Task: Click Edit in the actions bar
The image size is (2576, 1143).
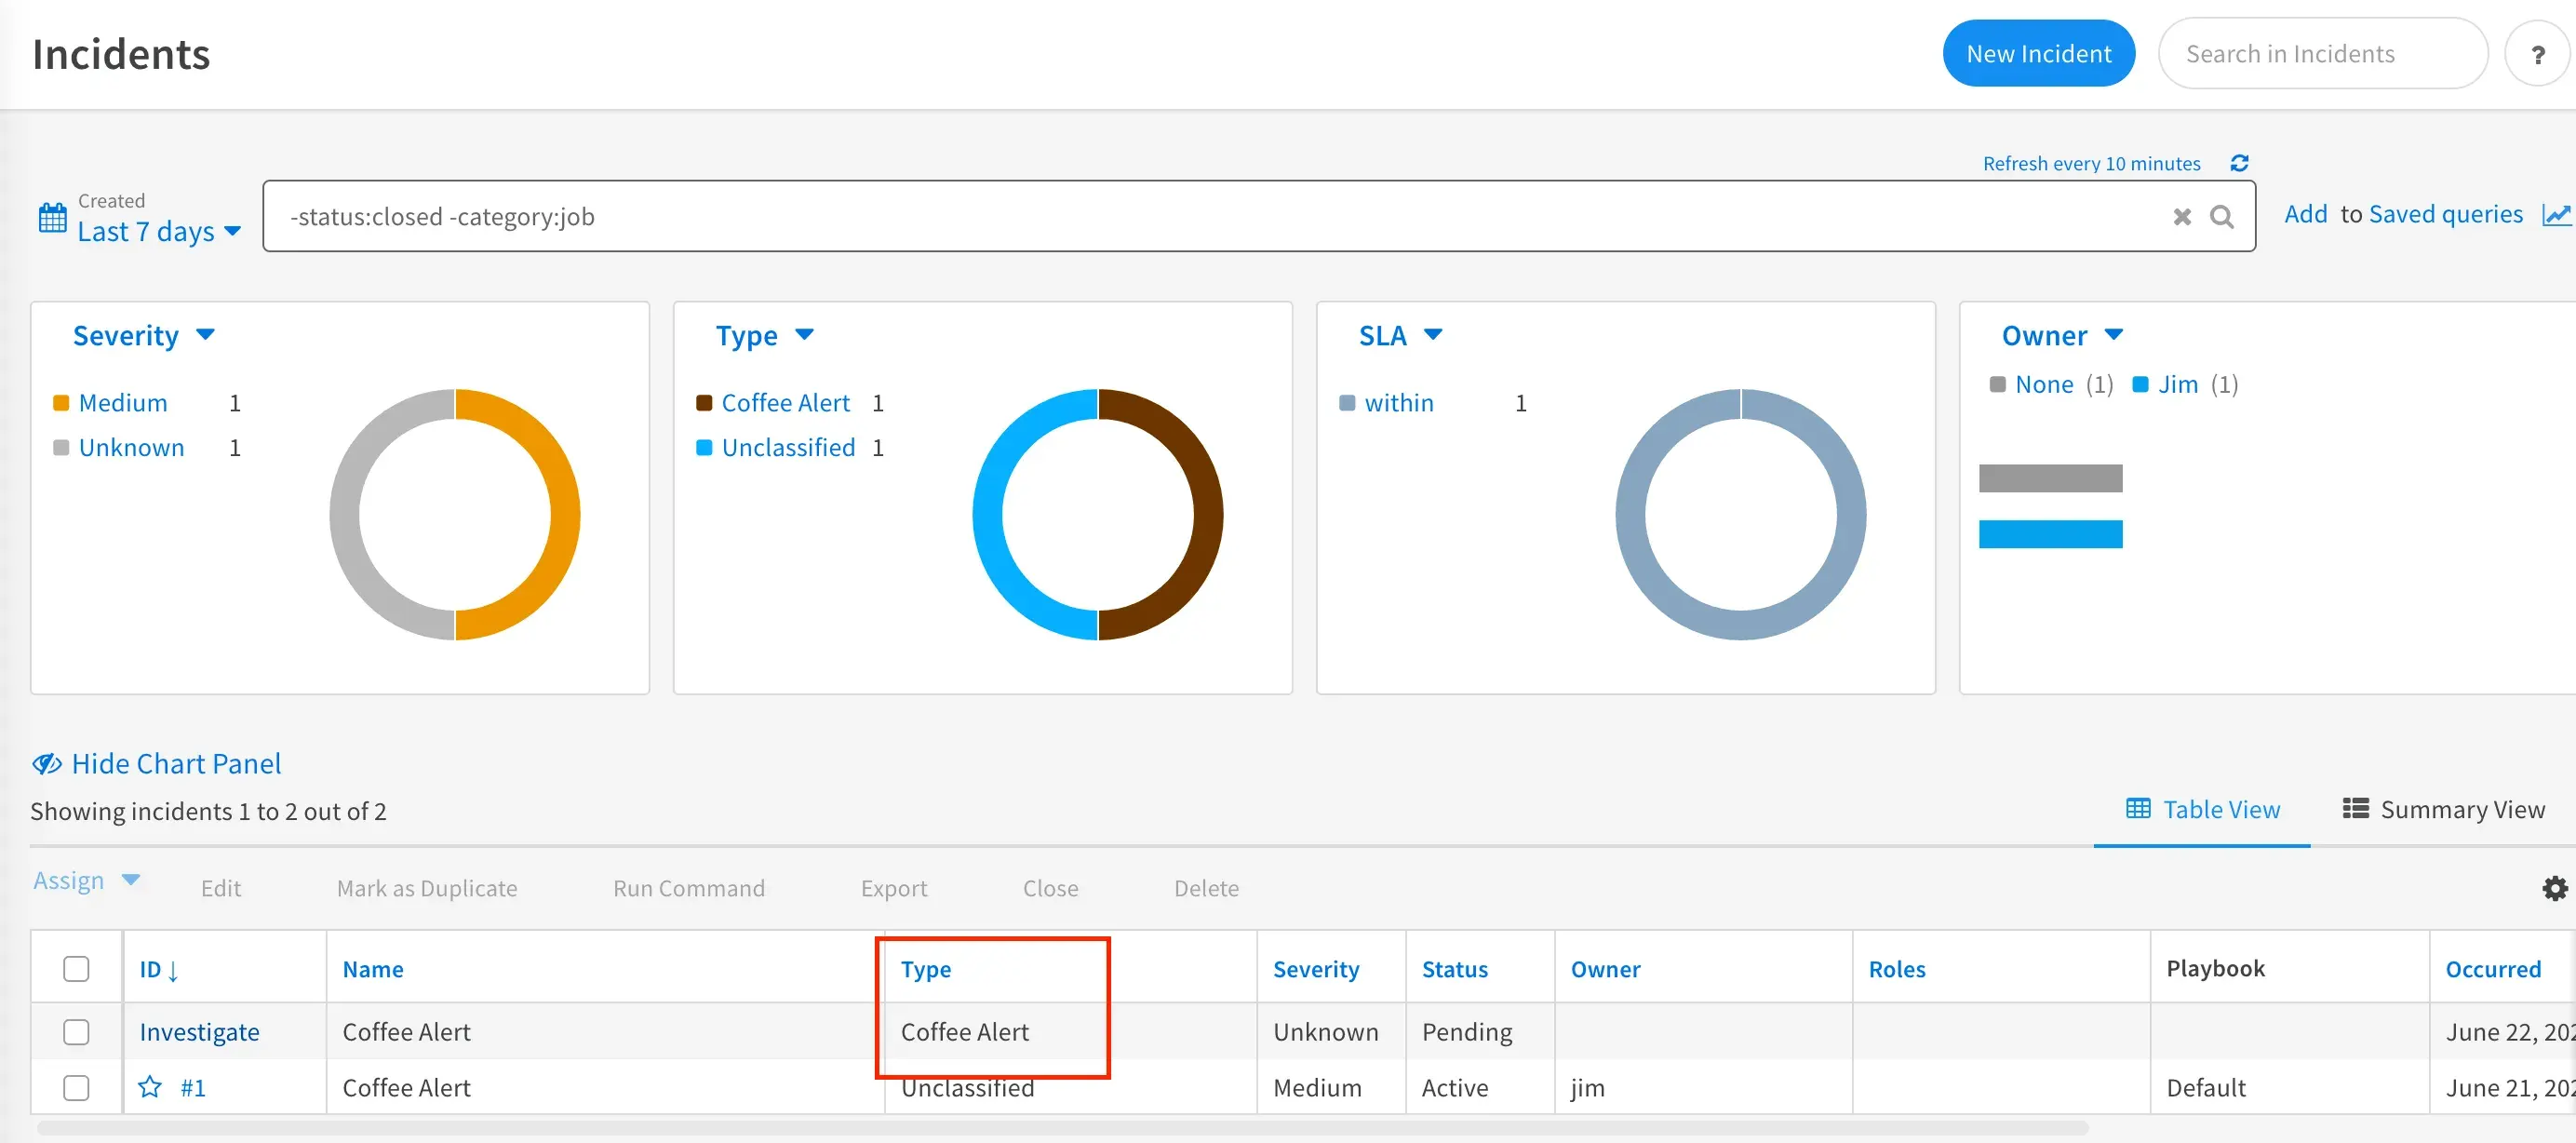Action: pyautogui.click(x=220, y=888)
